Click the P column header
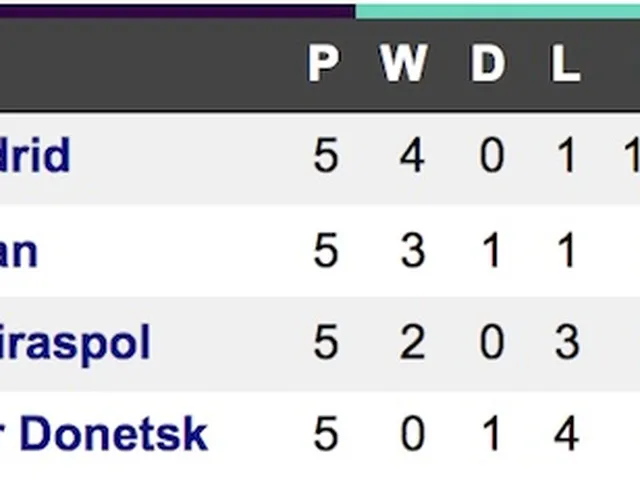 click(x=324, y=65)
